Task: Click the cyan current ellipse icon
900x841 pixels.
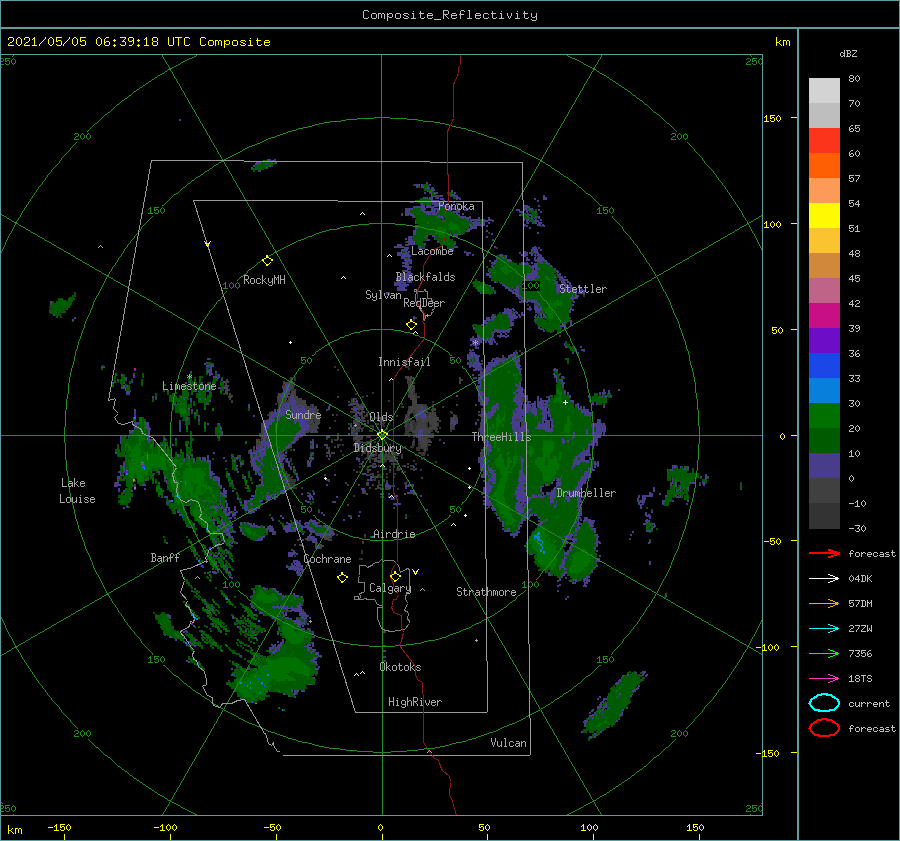Action: point(824,703)
